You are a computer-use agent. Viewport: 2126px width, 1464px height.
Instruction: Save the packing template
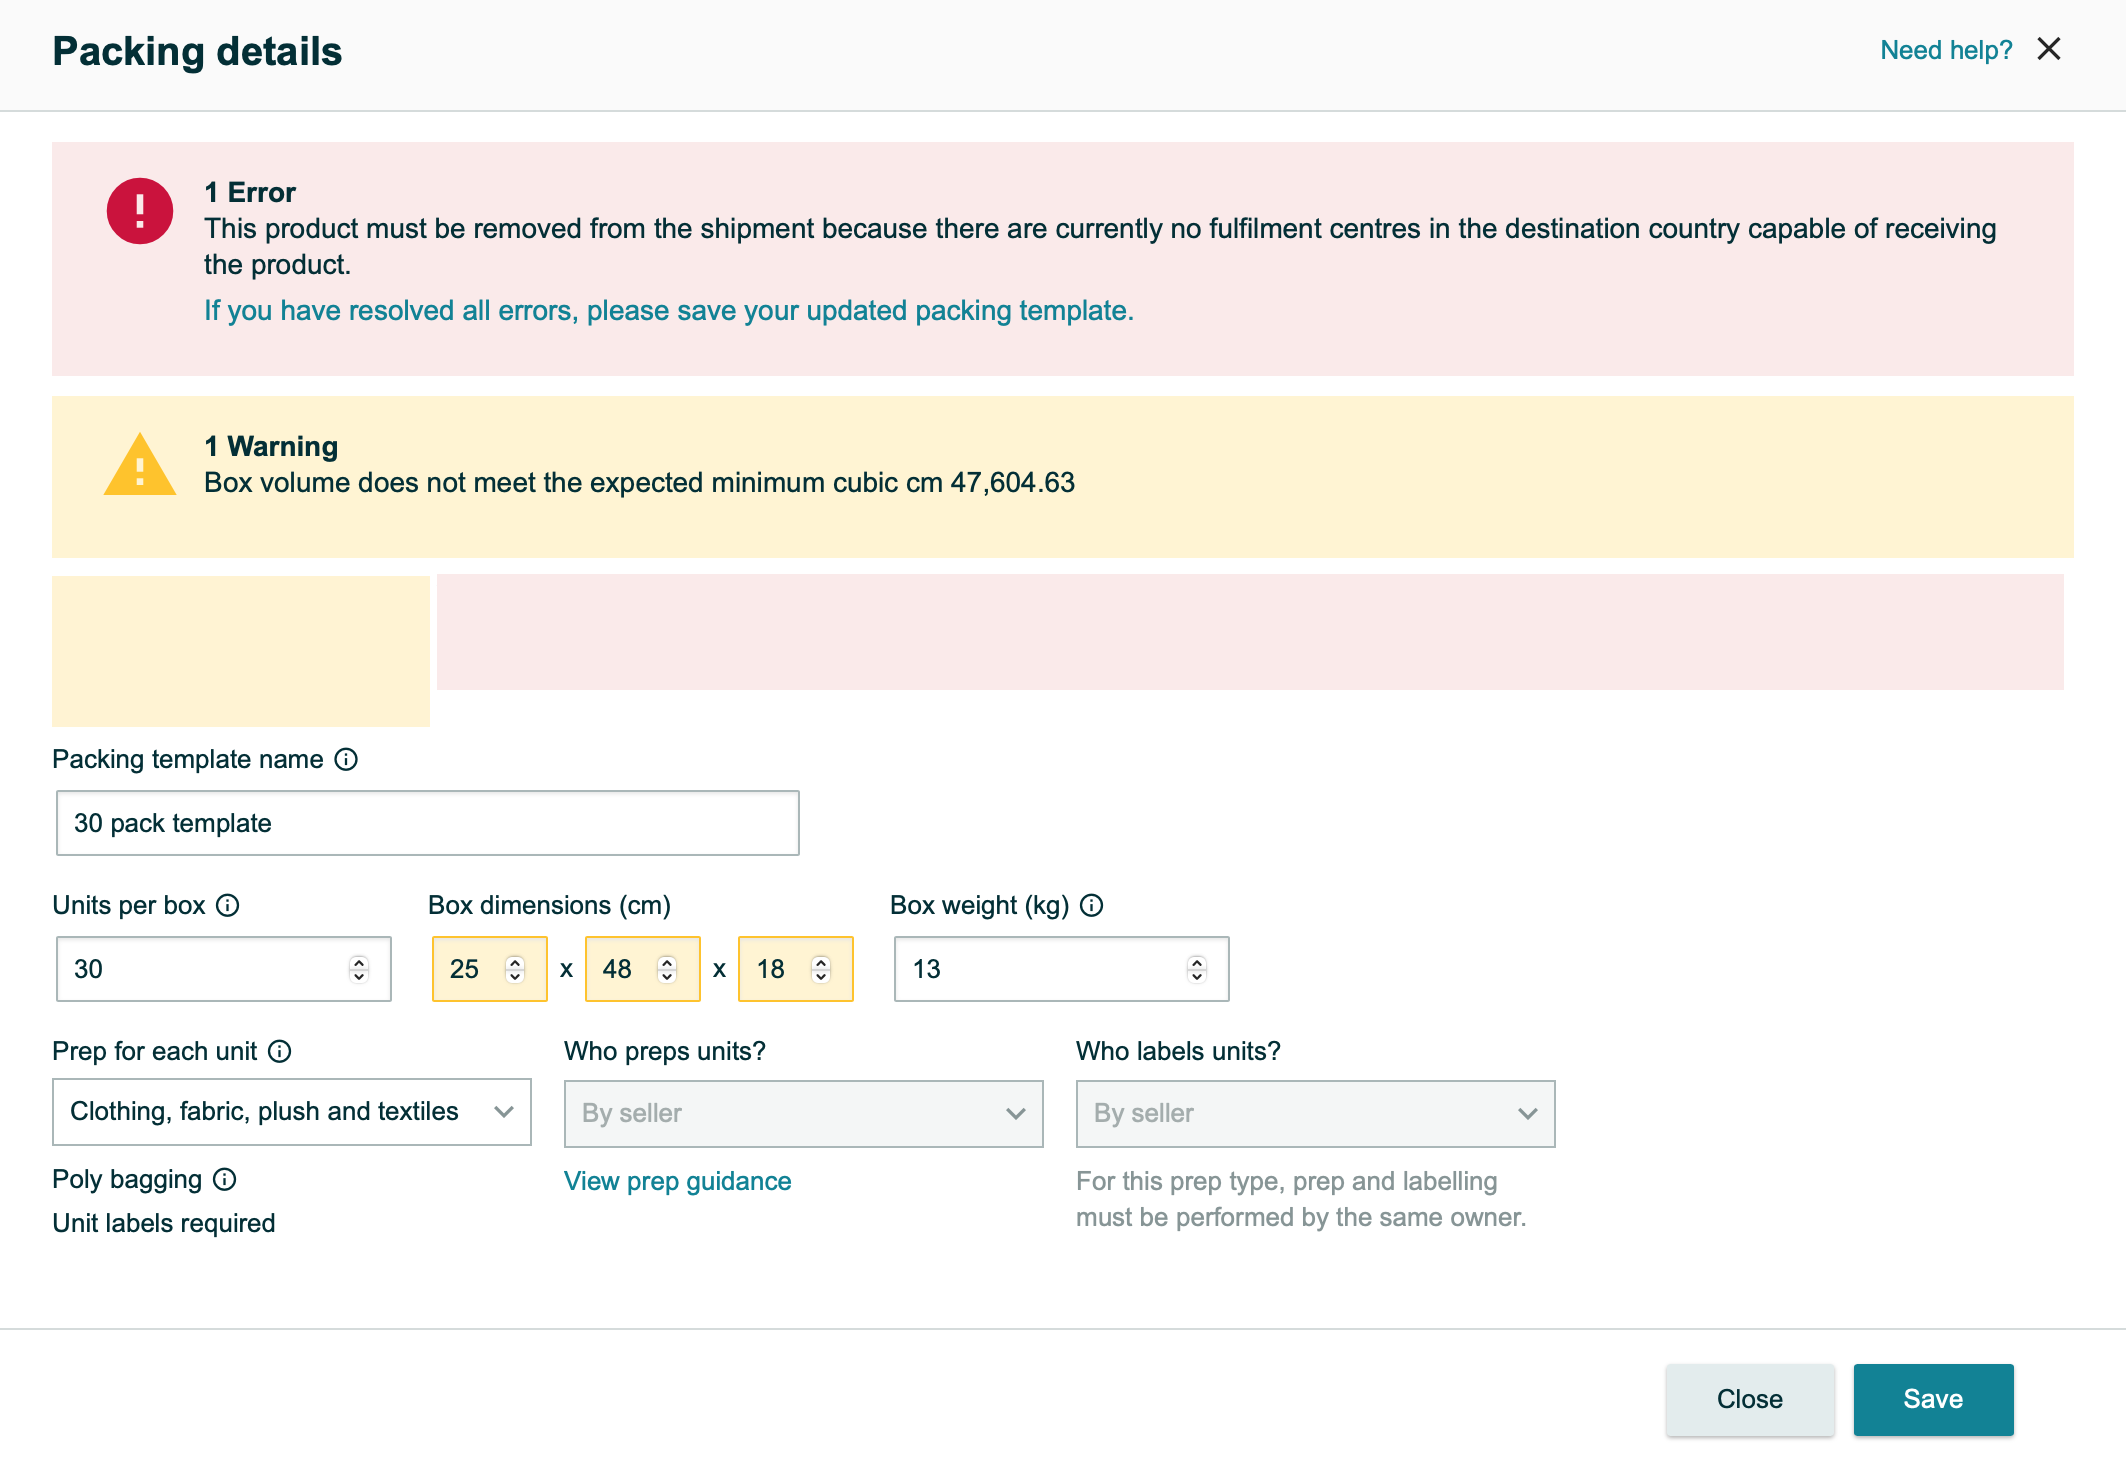(1934, 1399)
